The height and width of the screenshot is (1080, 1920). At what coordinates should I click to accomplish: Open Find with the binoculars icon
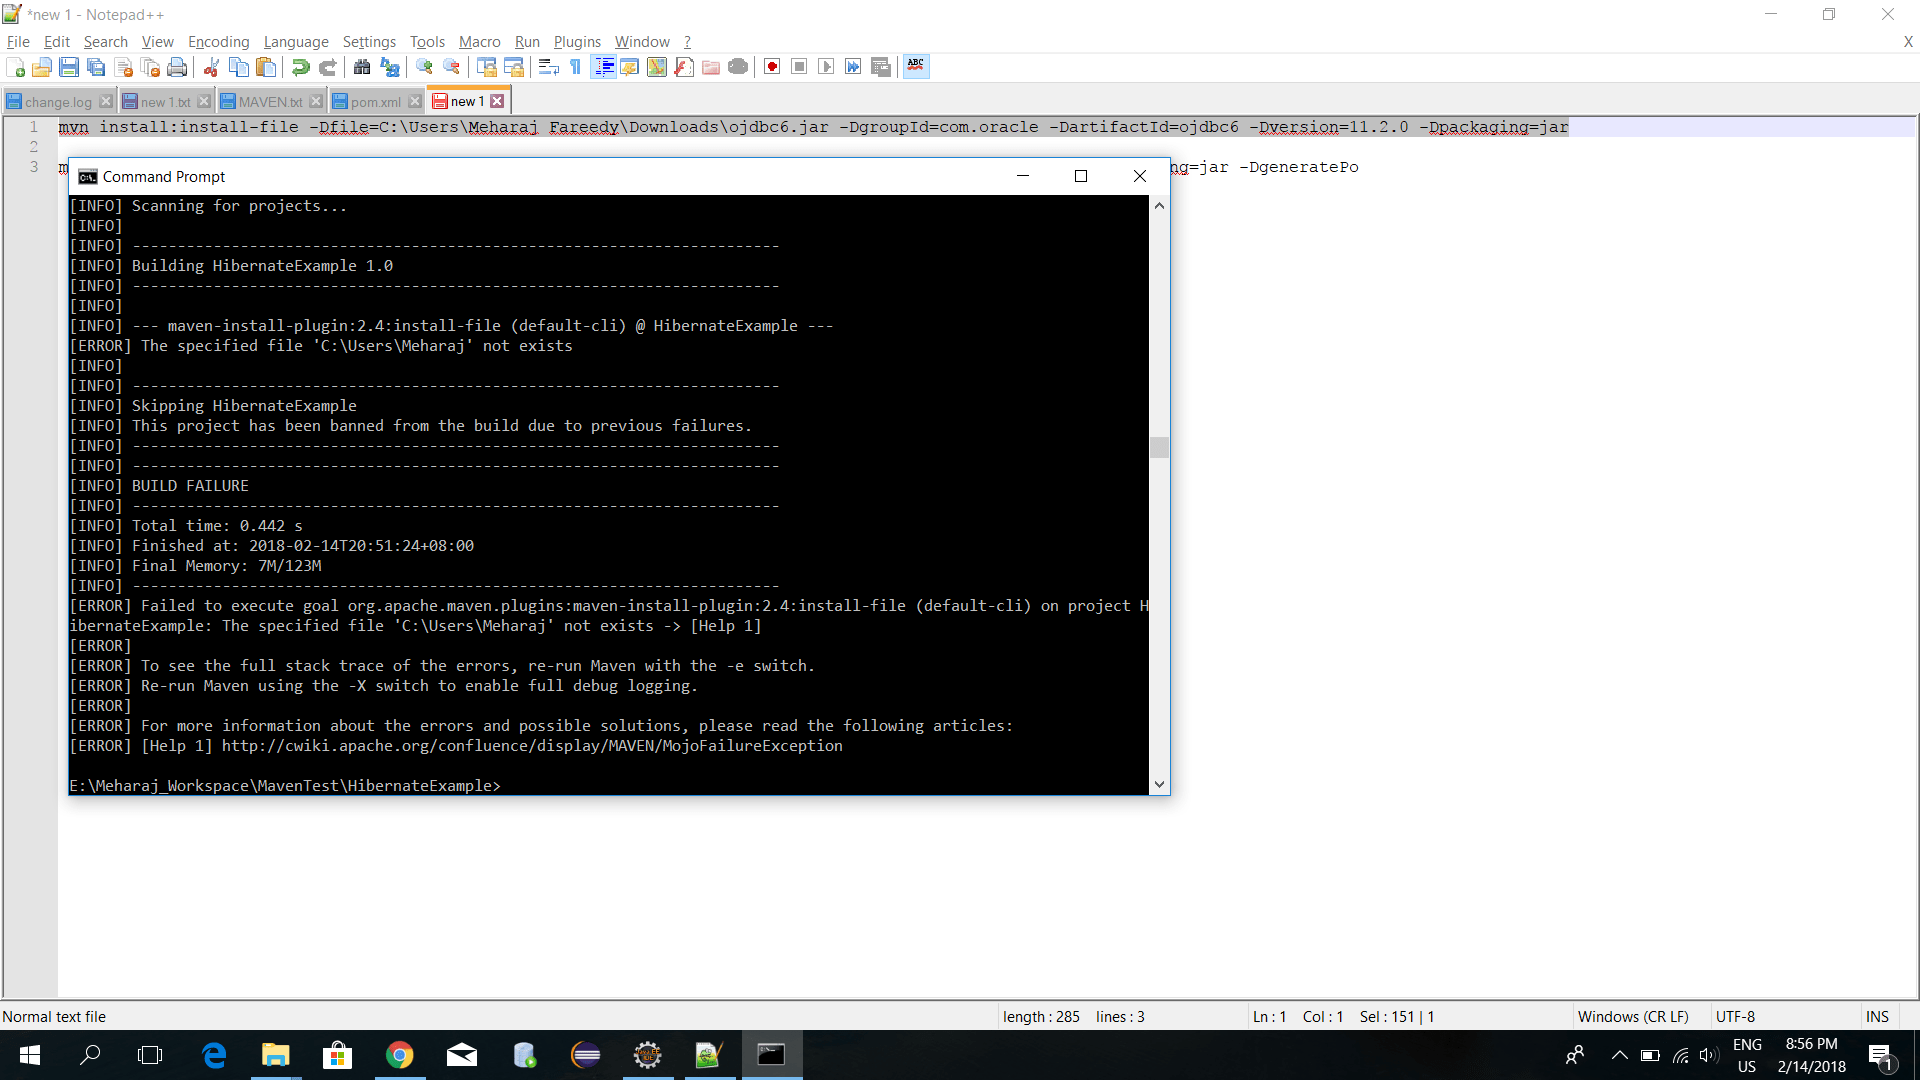pyautogui.click(x=362, y=67)
